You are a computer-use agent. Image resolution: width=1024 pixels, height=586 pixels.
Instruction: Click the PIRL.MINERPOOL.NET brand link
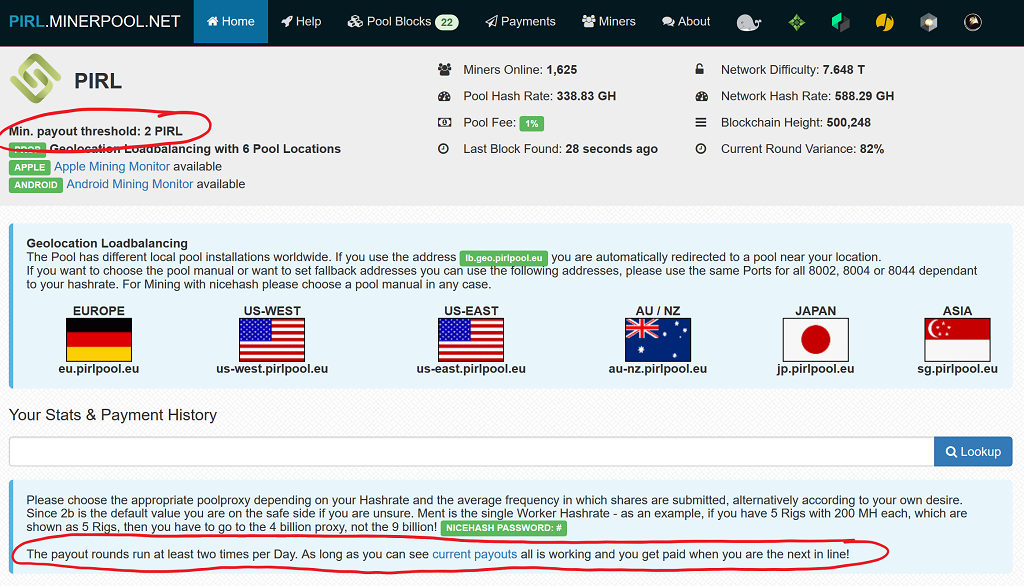[x=95, y=22]
